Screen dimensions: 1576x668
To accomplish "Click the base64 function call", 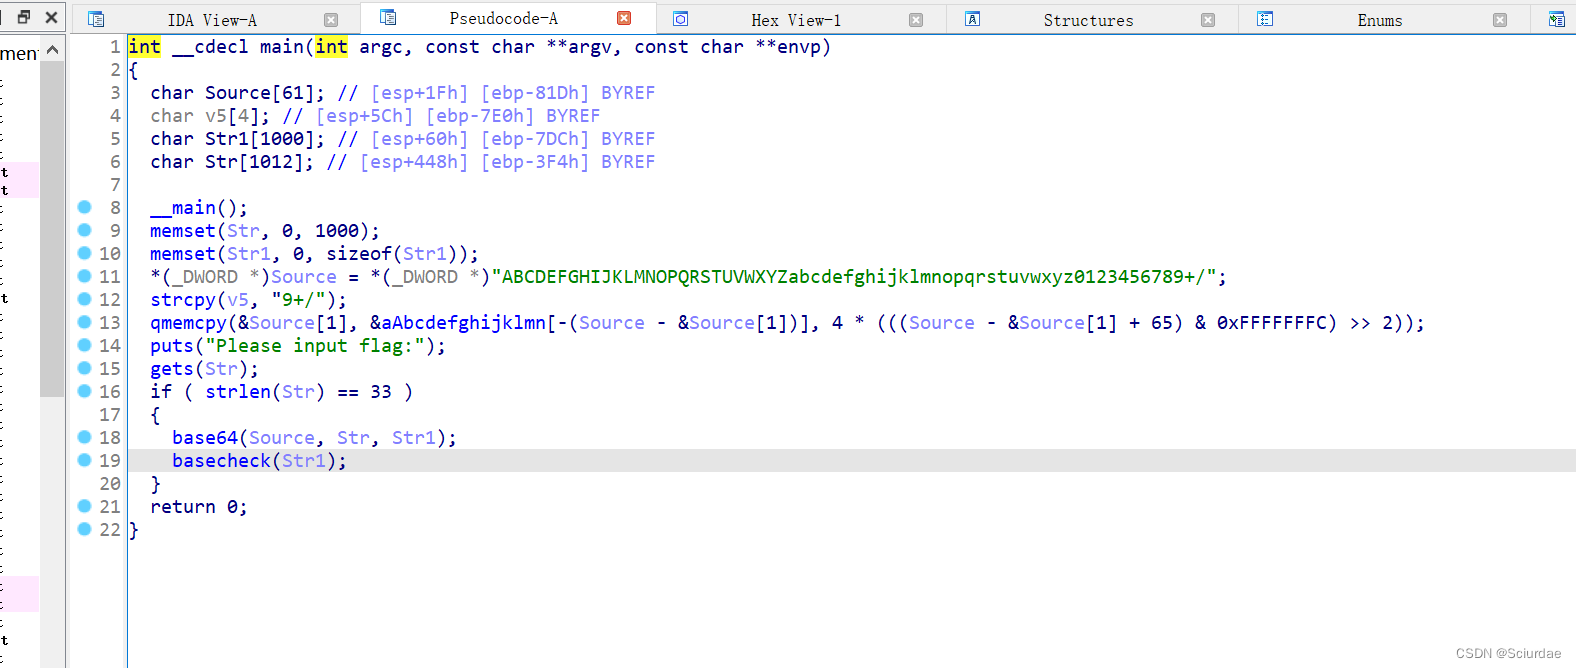I will click(x=205, y=438).
